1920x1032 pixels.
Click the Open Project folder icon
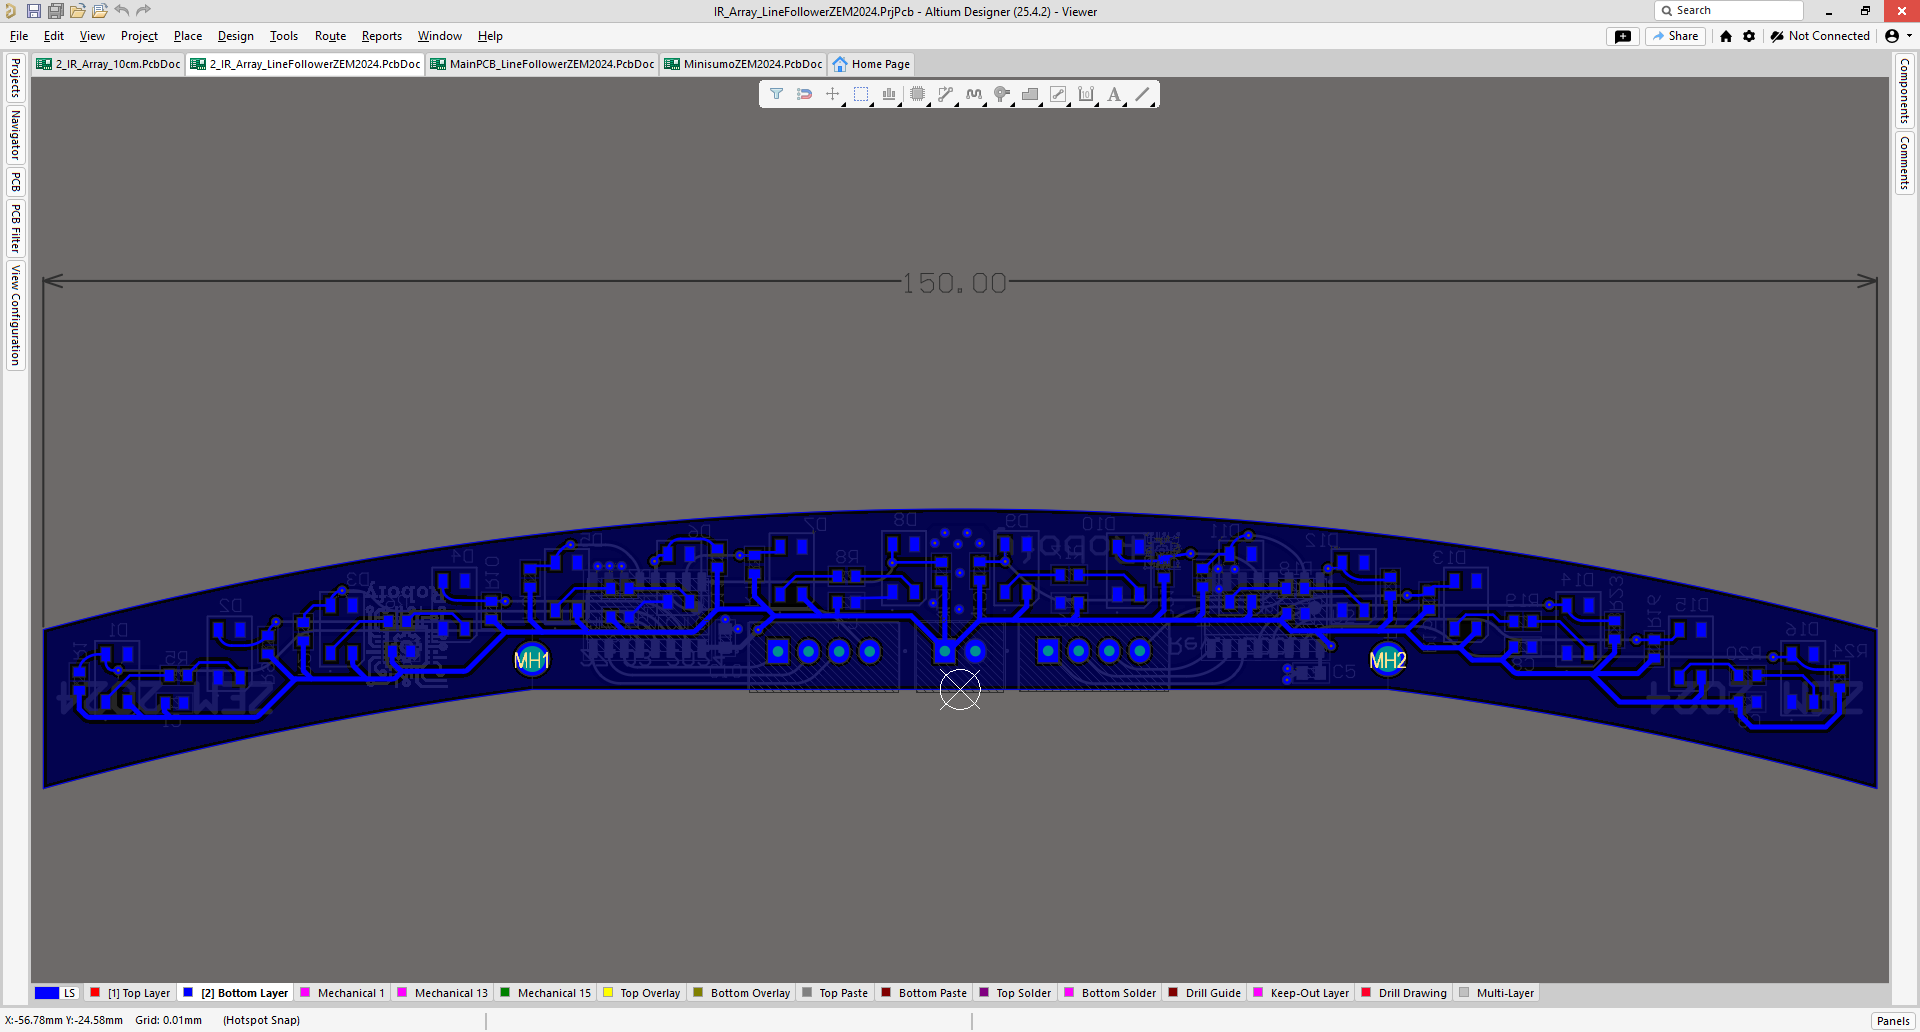[x=99, y=11]
